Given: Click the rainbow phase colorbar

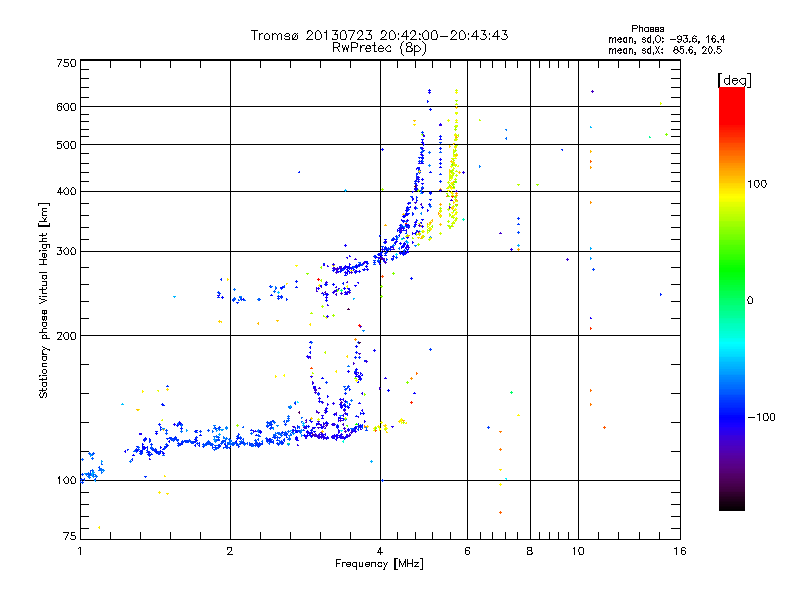Looking at the screenshot, I should click(x=732, y=298).
